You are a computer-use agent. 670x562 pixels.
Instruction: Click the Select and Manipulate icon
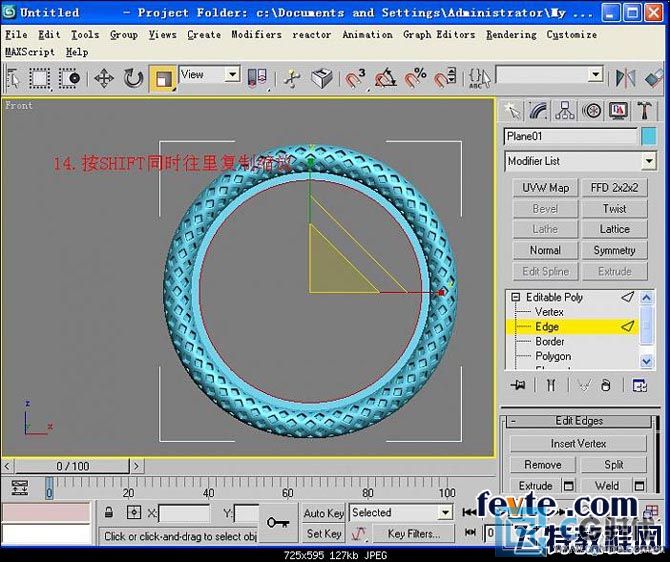pos(293,79)
